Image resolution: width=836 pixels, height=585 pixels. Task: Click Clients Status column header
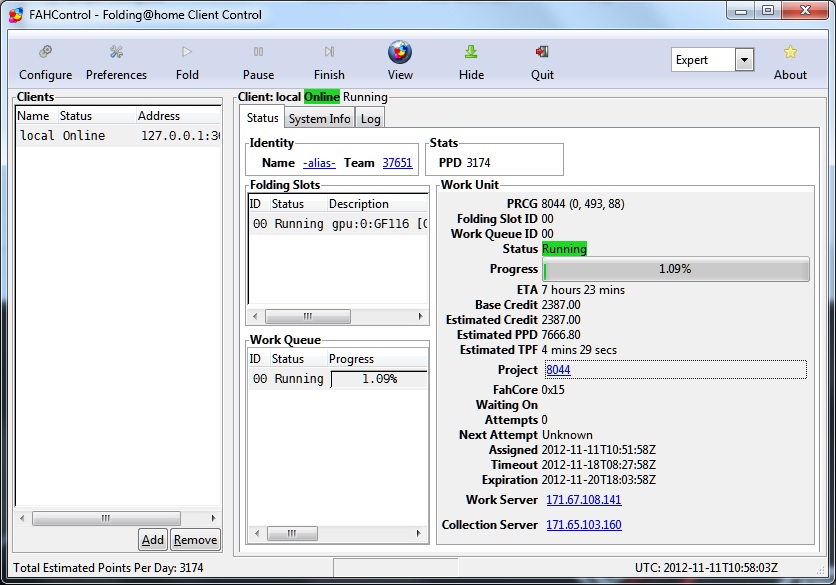(97, 116)
